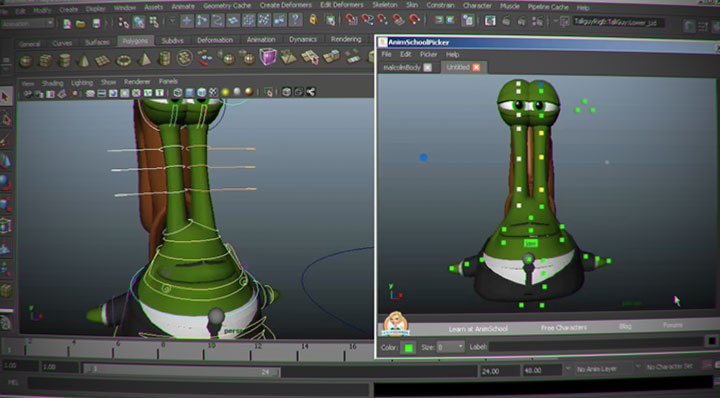The image size is (720, 398).
Task: Click the select camera viewport icon
Action: click(28, 95)
